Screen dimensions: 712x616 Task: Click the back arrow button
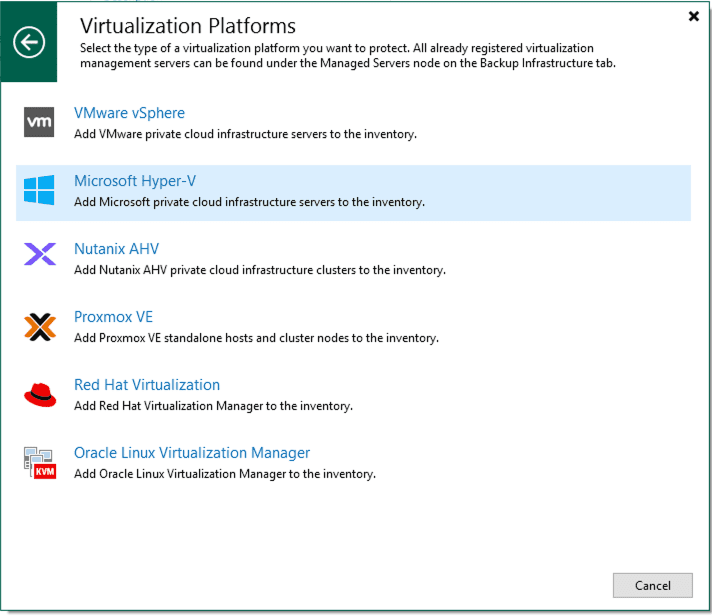click(29, 41)
